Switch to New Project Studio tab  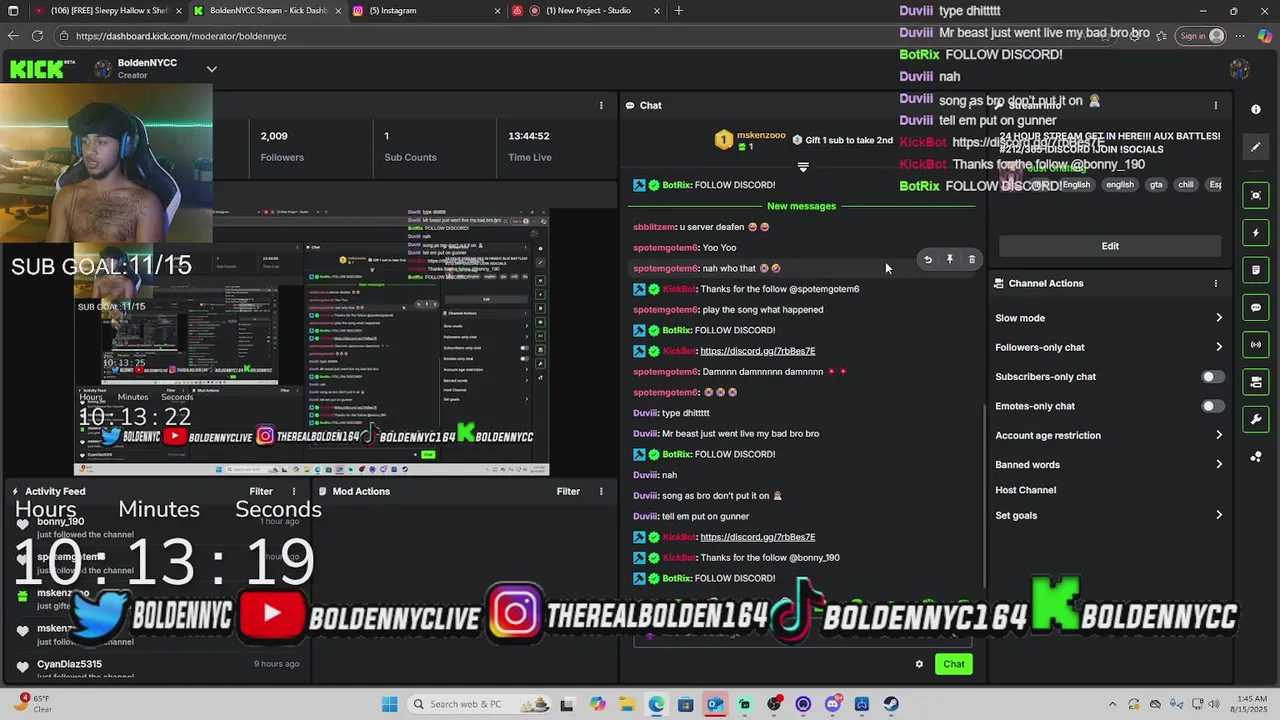point(588,10)
